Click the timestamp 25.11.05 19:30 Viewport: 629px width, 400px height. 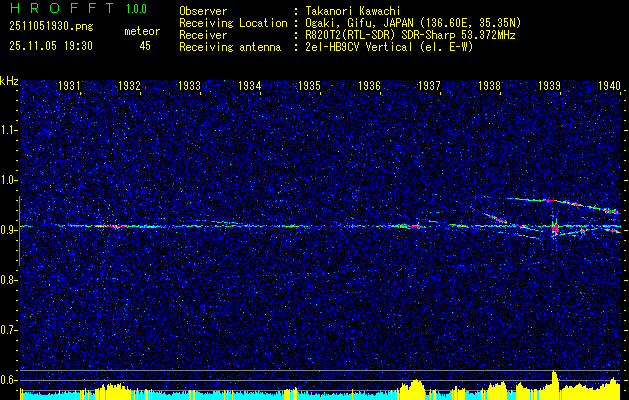[51, 46]
